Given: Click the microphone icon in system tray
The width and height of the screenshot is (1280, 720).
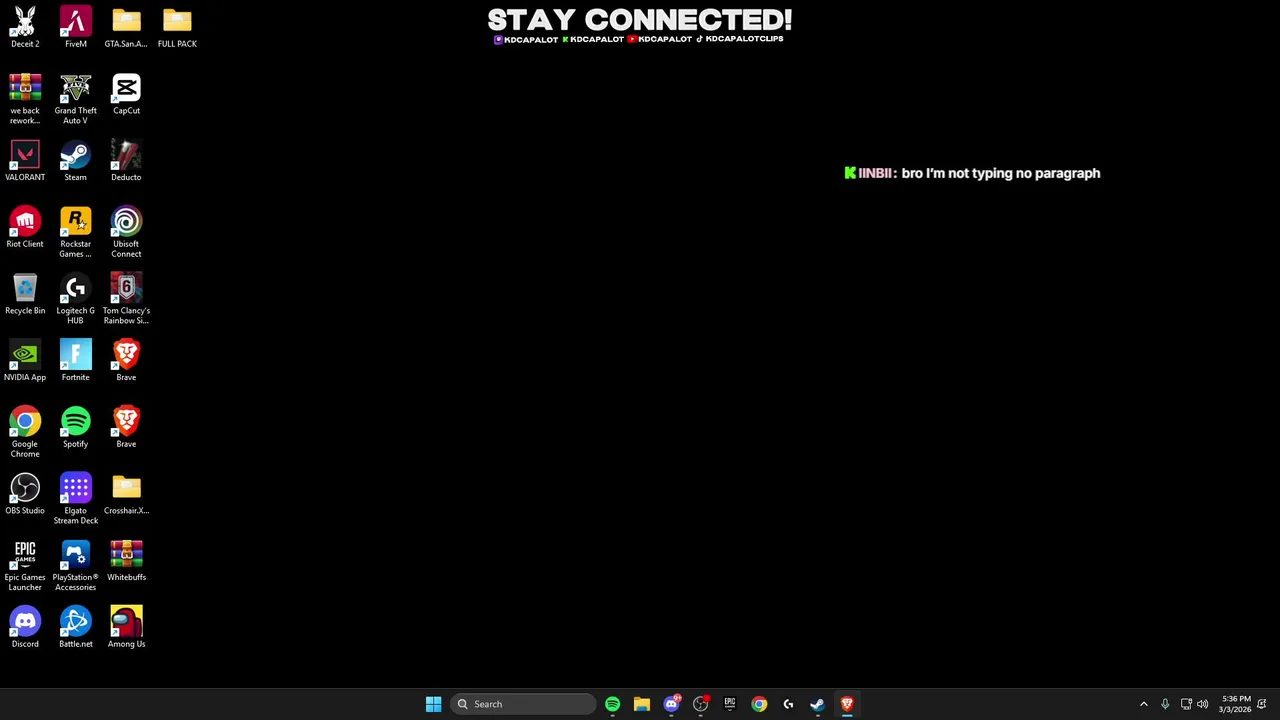Looking at the screenshot, I should pyautogui.click(x=1165, y=704).
